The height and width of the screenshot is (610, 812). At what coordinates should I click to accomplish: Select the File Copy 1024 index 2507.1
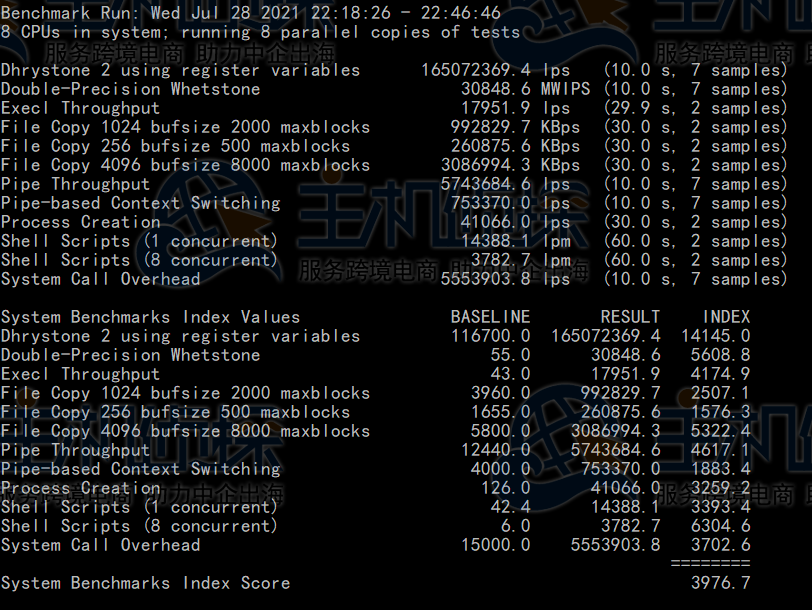[720, 393]
